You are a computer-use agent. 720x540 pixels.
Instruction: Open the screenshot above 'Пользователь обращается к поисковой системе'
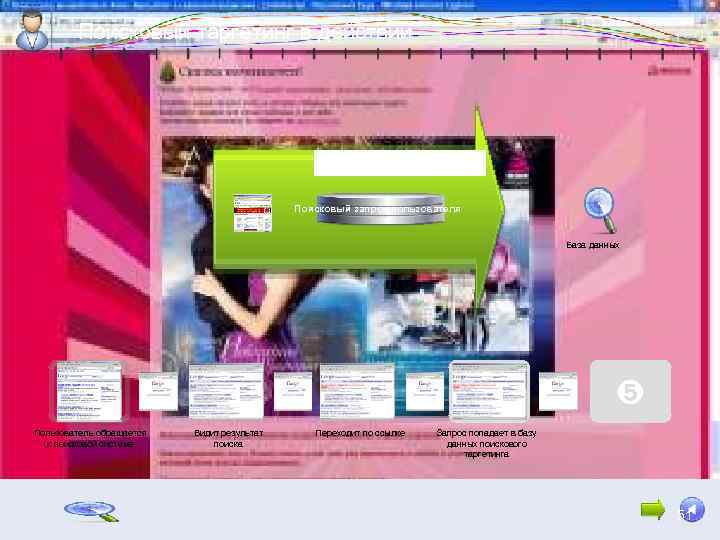89,391
